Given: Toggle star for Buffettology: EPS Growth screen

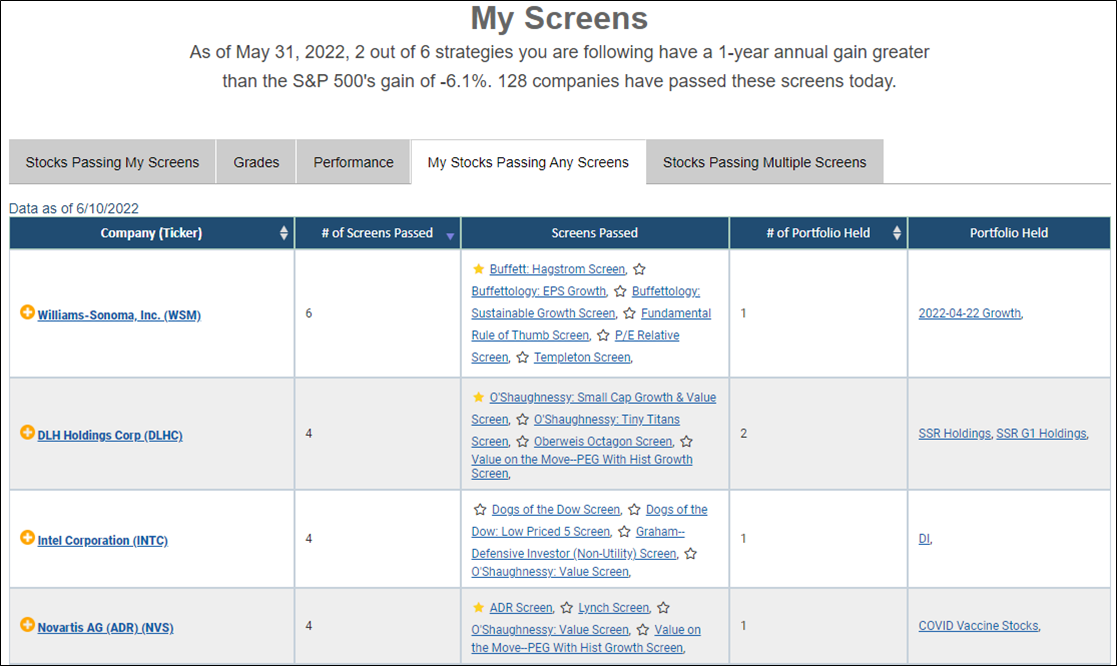Looking at the screenshot, I should coord(640,269).
